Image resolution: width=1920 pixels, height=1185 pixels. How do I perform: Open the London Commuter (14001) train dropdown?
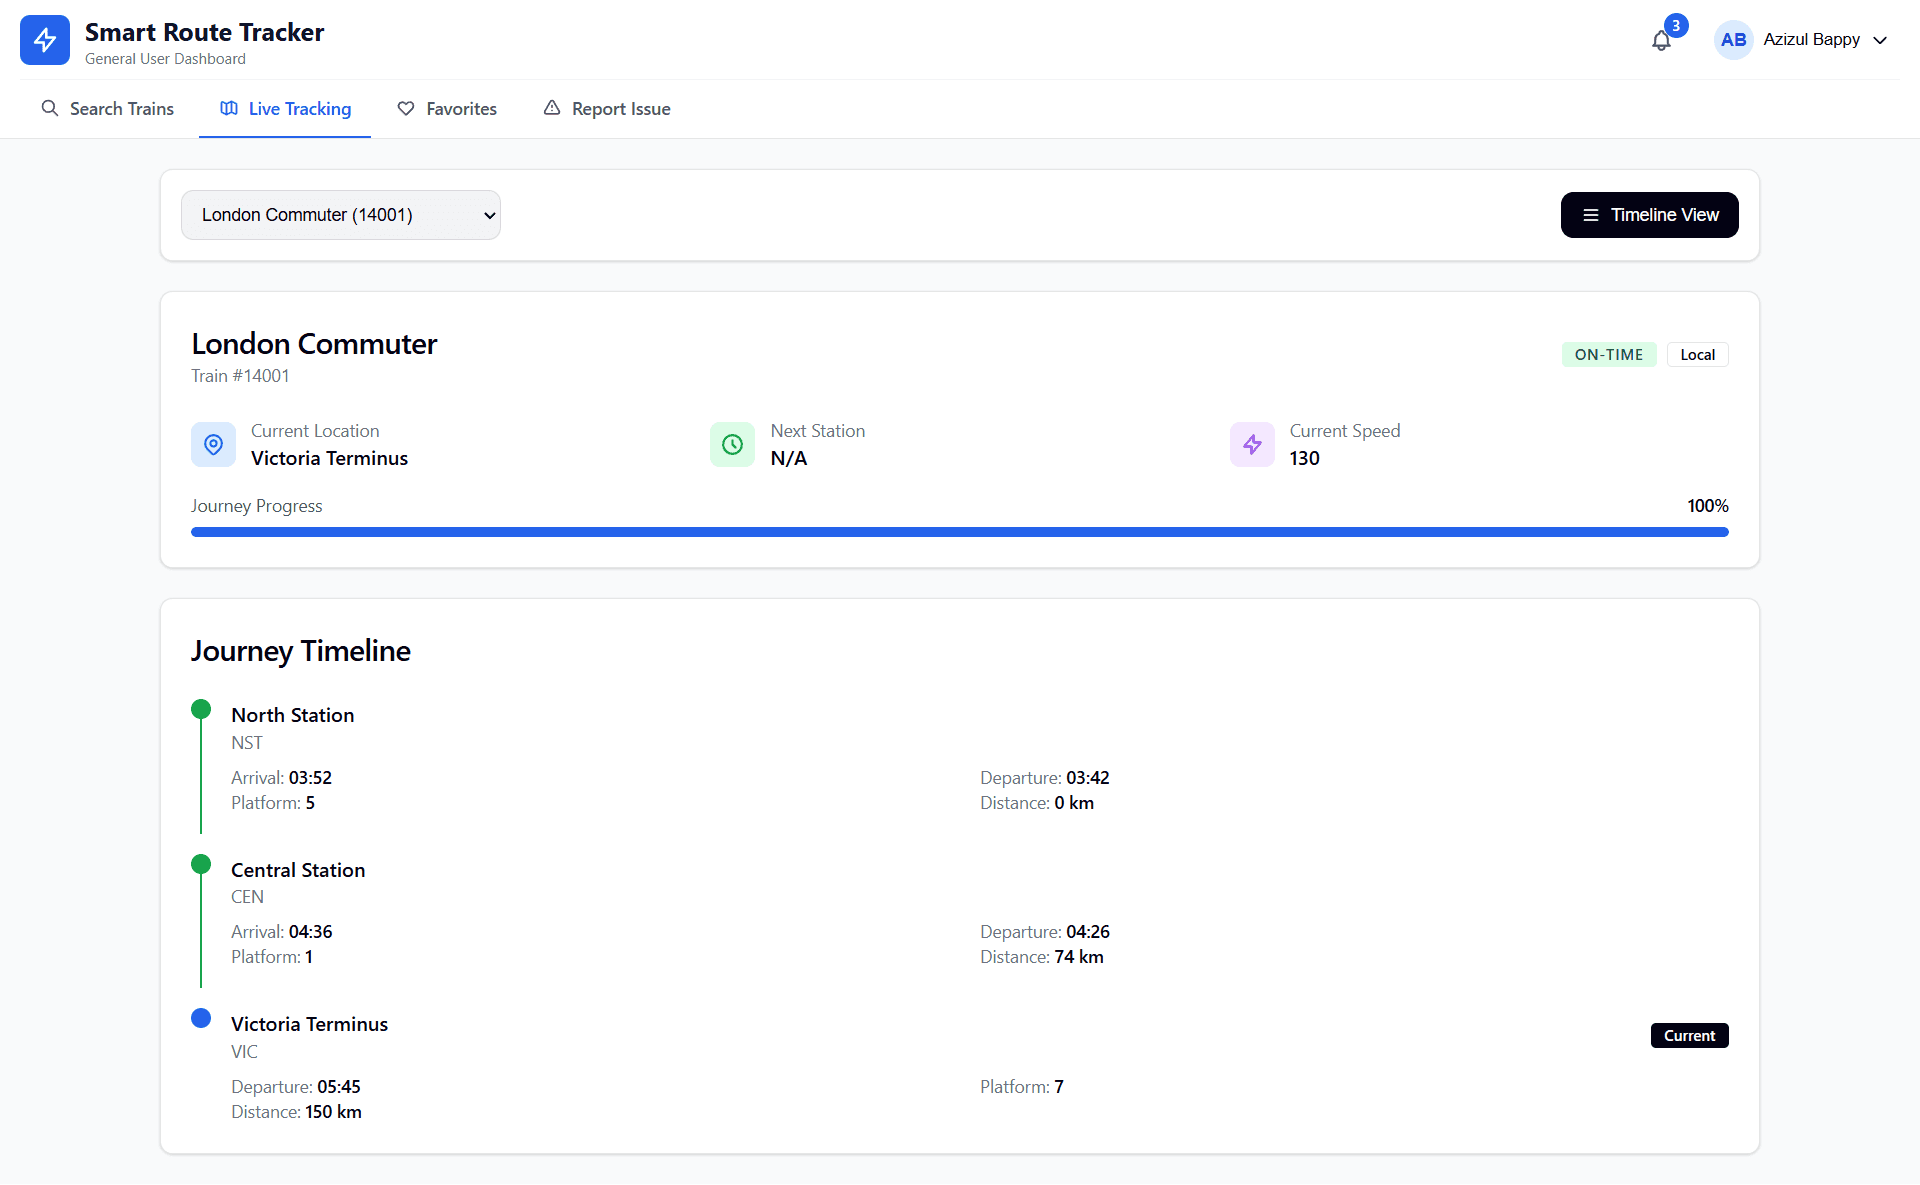[x=341, y=215]
